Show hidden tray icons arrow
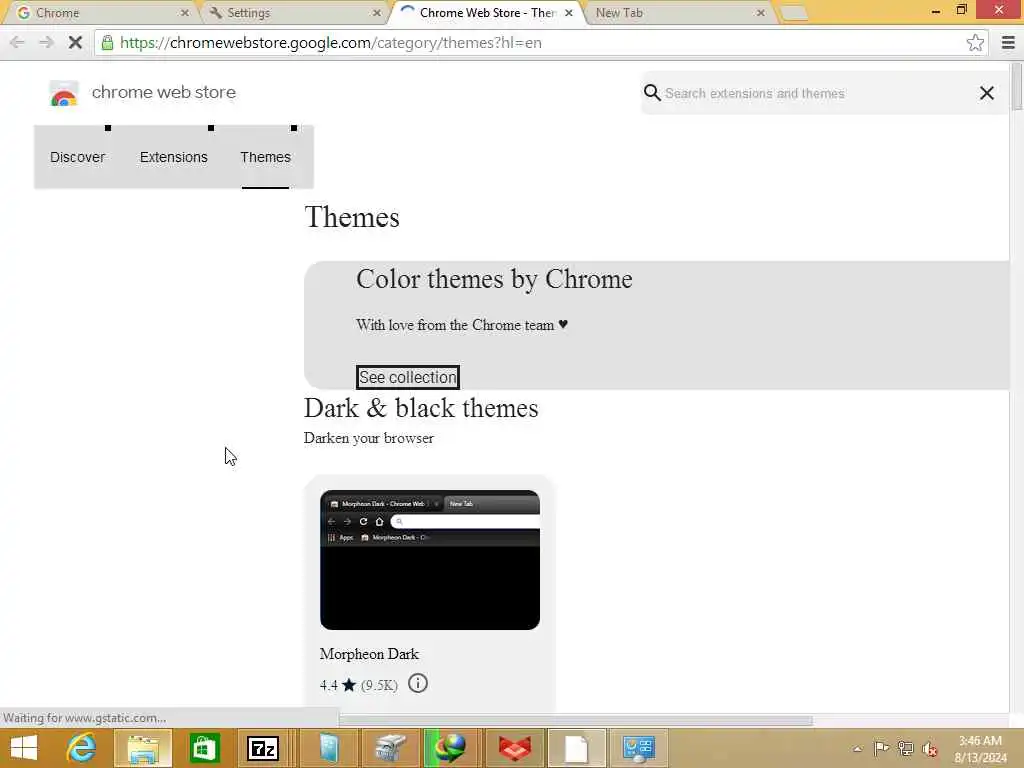 (857, 749)
